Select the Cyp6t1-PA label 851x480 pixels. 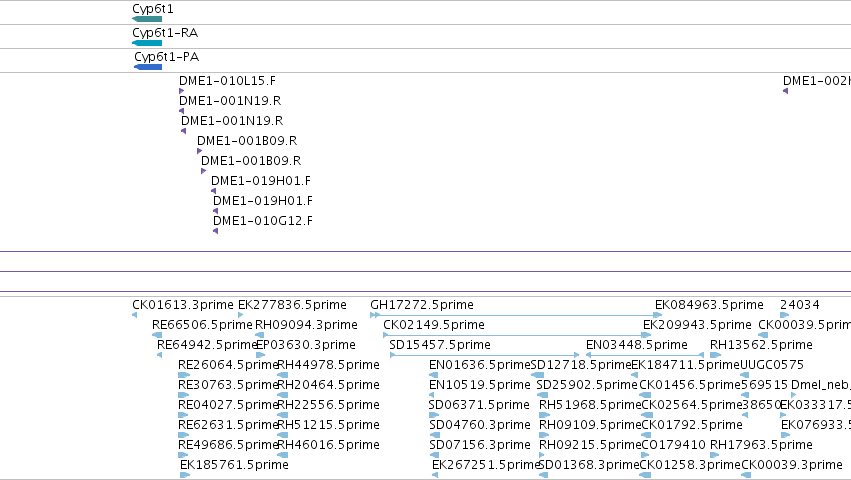point(167,56)
